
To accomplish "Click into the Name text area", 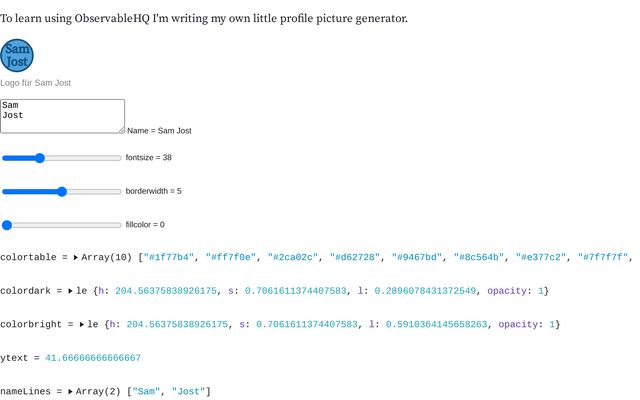I will (x=62, y=116).
